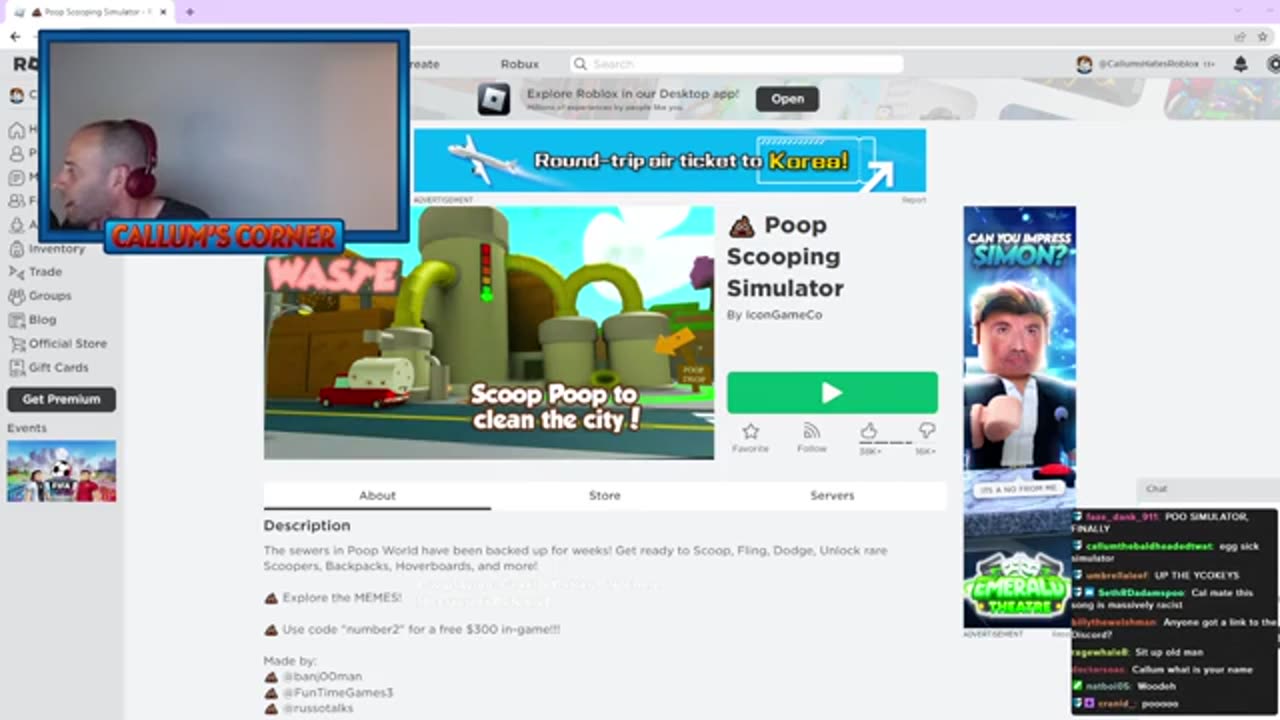This screenshot has height=720, width=1280.
Task: Switch to the Store tab
Action: pyautogui.click(x=604, y=495)
